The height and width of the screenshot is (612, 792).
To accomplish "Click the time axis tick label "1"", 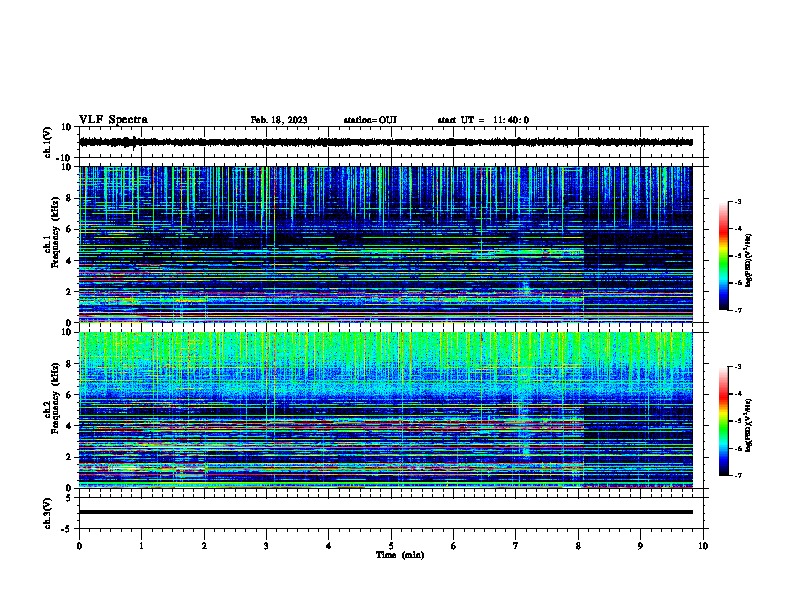I will pos(141,546).
